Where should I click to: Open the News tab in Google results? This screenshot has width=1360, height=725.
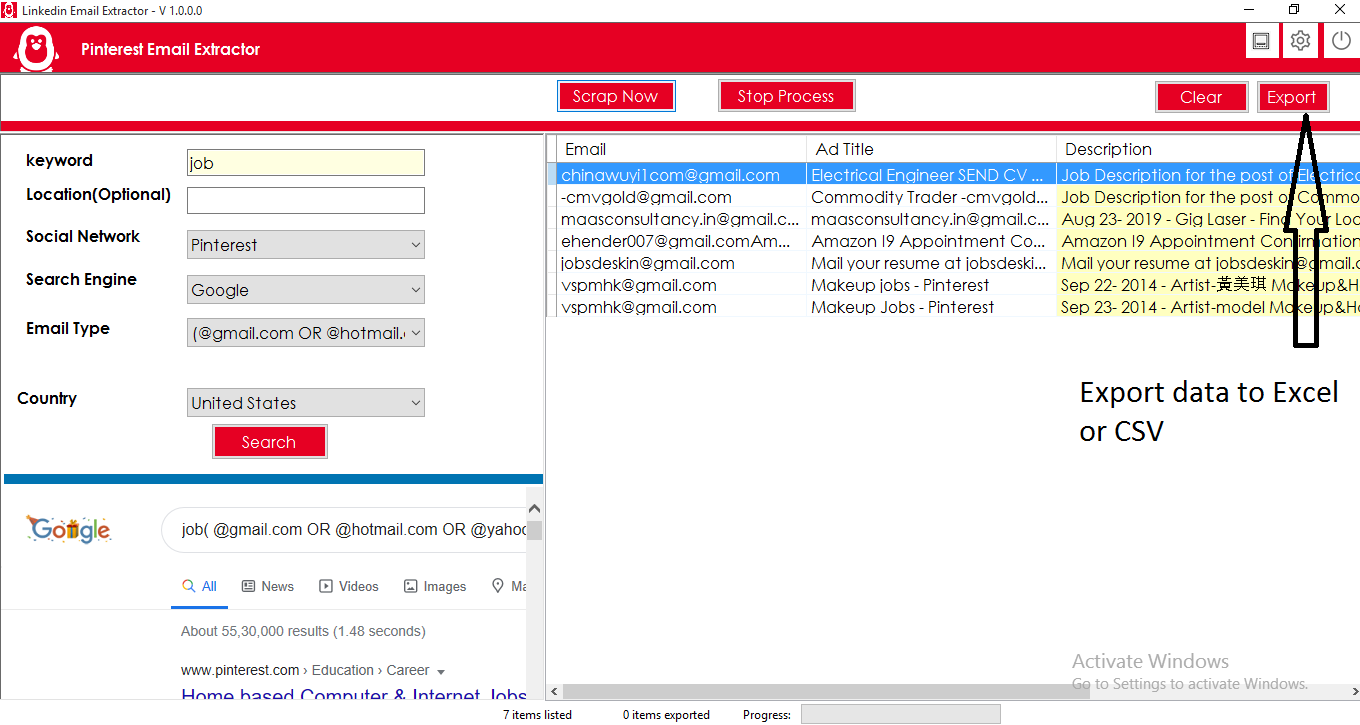tap(268, 586)
